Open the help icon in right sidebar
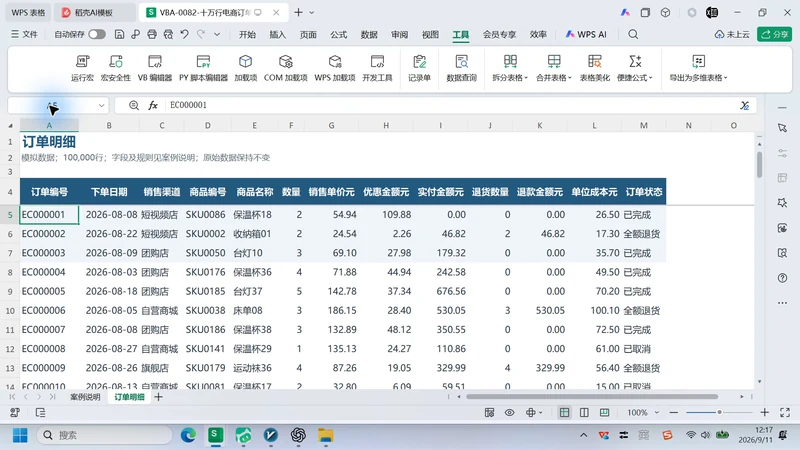This screenshot has width=800, height=450. tap(783, 278)
